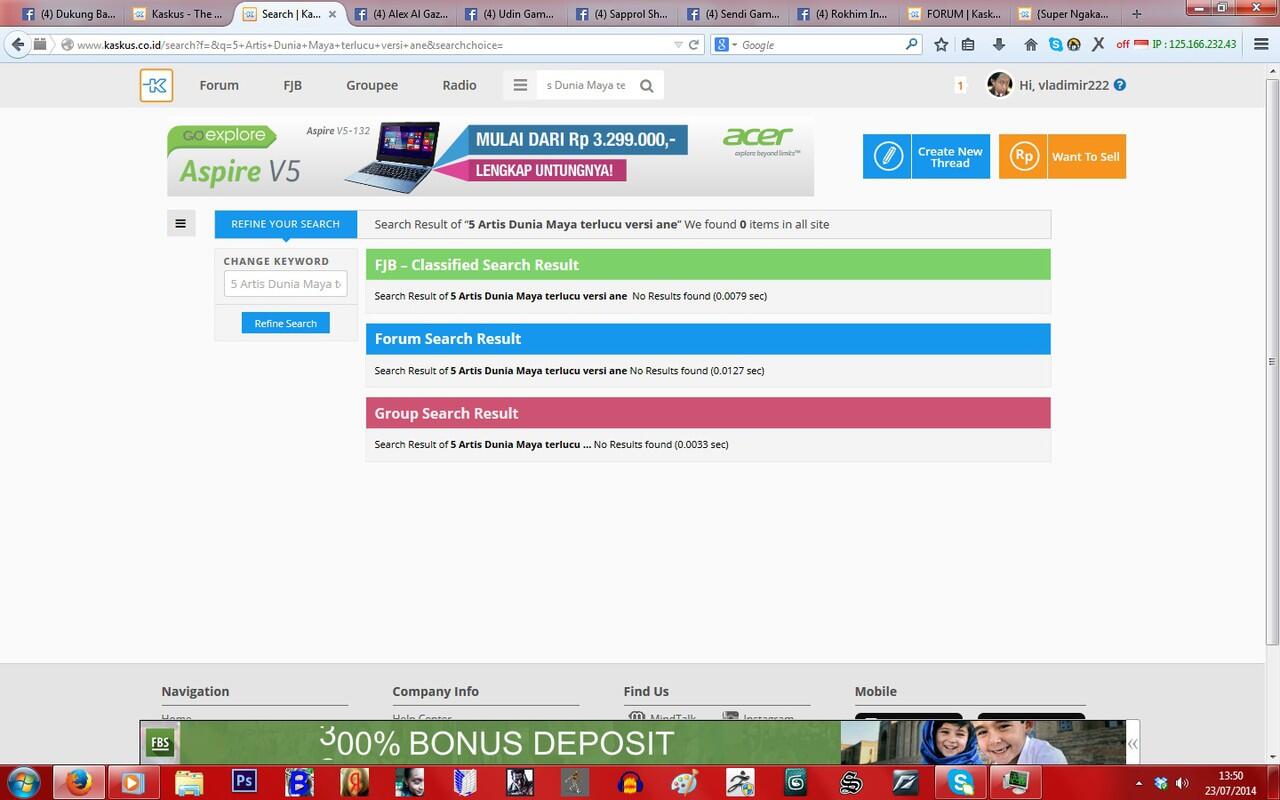Screen dimensions: 1280x800
Task: Switch to the Sapprol Sh... tab
Action: pos(622,14)
